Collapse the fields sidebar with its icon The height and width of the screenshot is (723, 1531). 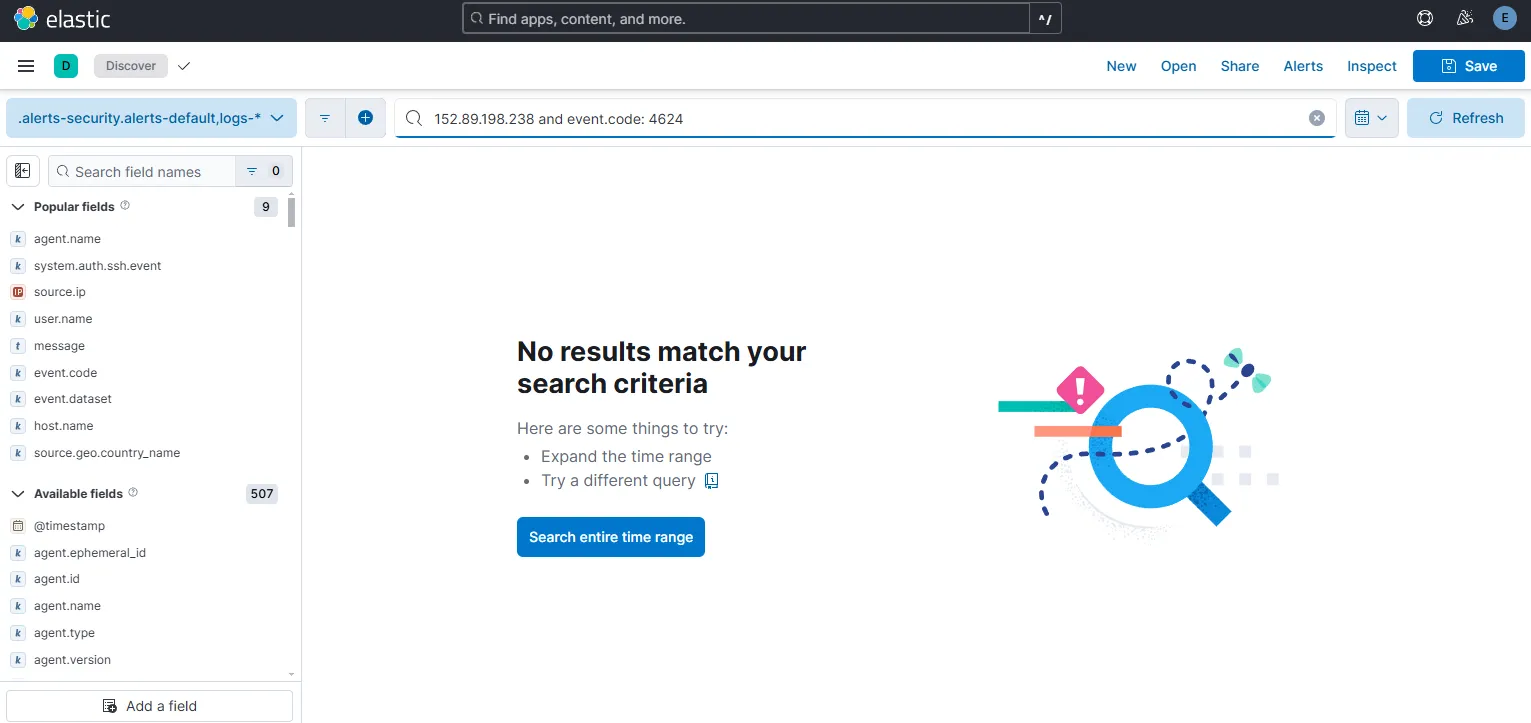pyautogui.click(x=22, y=170)
